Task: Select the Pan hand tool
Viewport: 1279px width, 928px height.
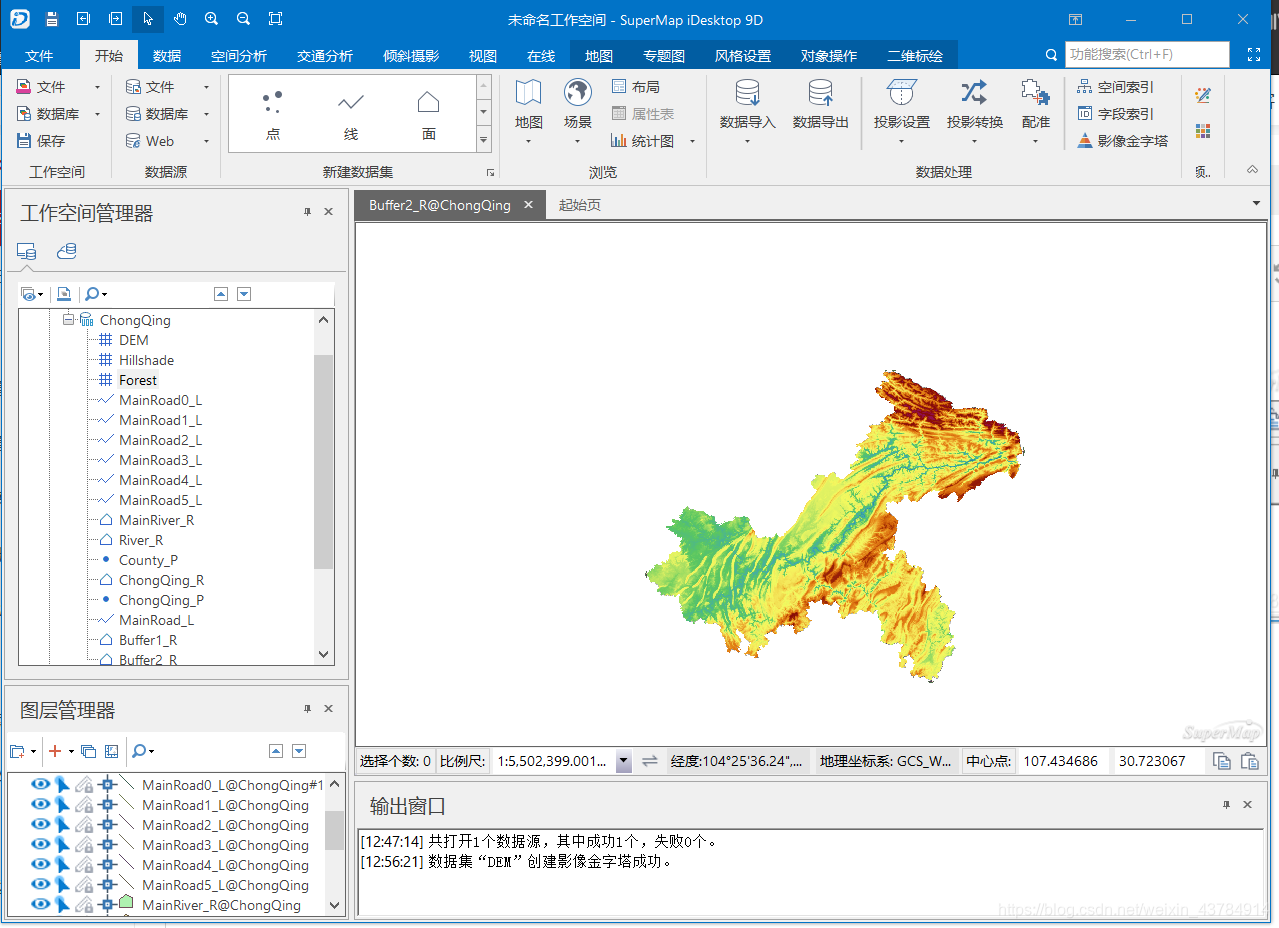Action: click(180, 19)
